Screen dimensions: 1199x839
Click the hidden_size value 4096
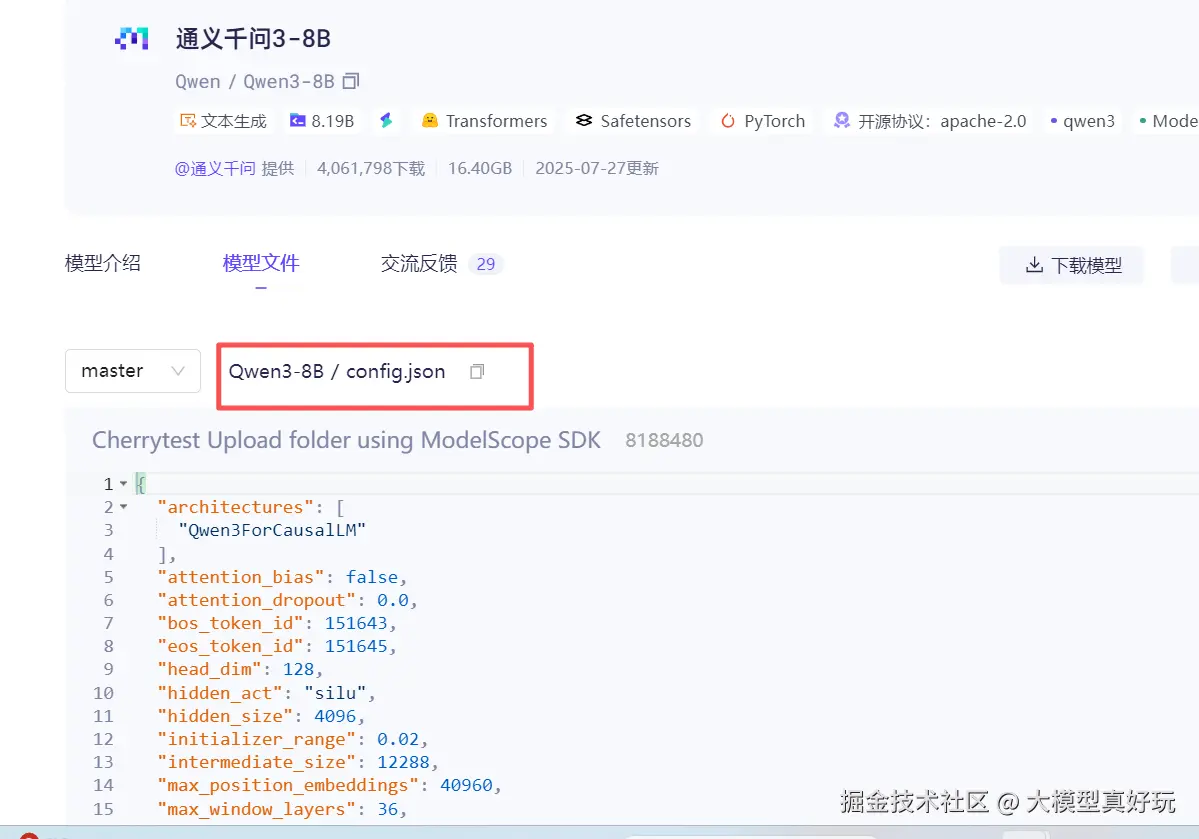335,716
